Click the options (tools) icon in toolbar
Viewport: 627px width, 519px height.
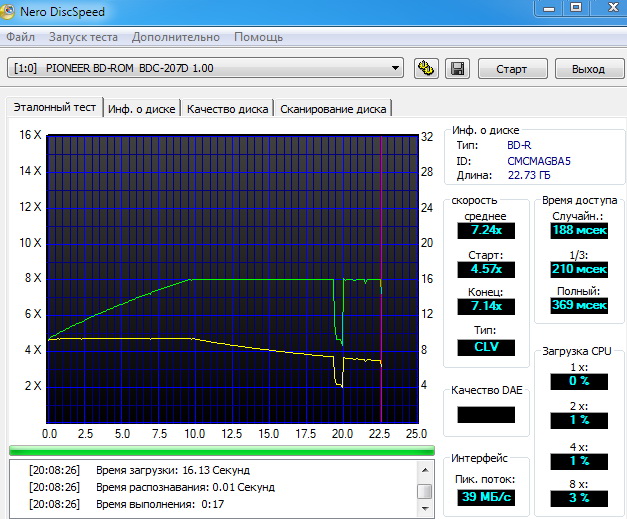(425, 69)
